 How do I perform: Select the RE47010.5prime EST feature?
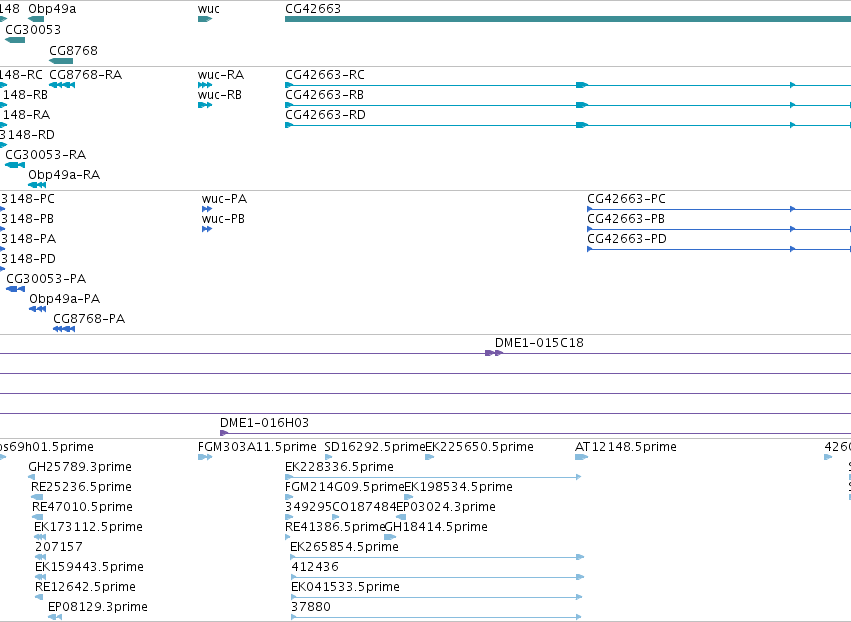click(x=37, y=517)
